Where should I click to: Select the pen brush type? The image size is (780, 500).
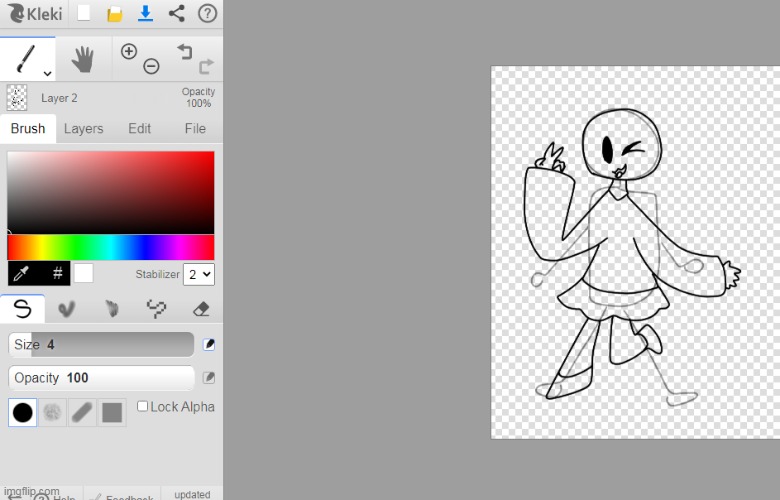(22, 309)
